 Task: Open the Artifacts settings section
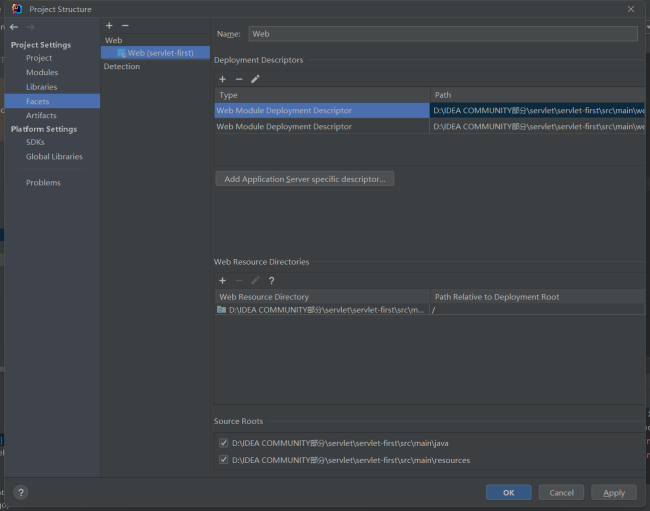(42, 115)
